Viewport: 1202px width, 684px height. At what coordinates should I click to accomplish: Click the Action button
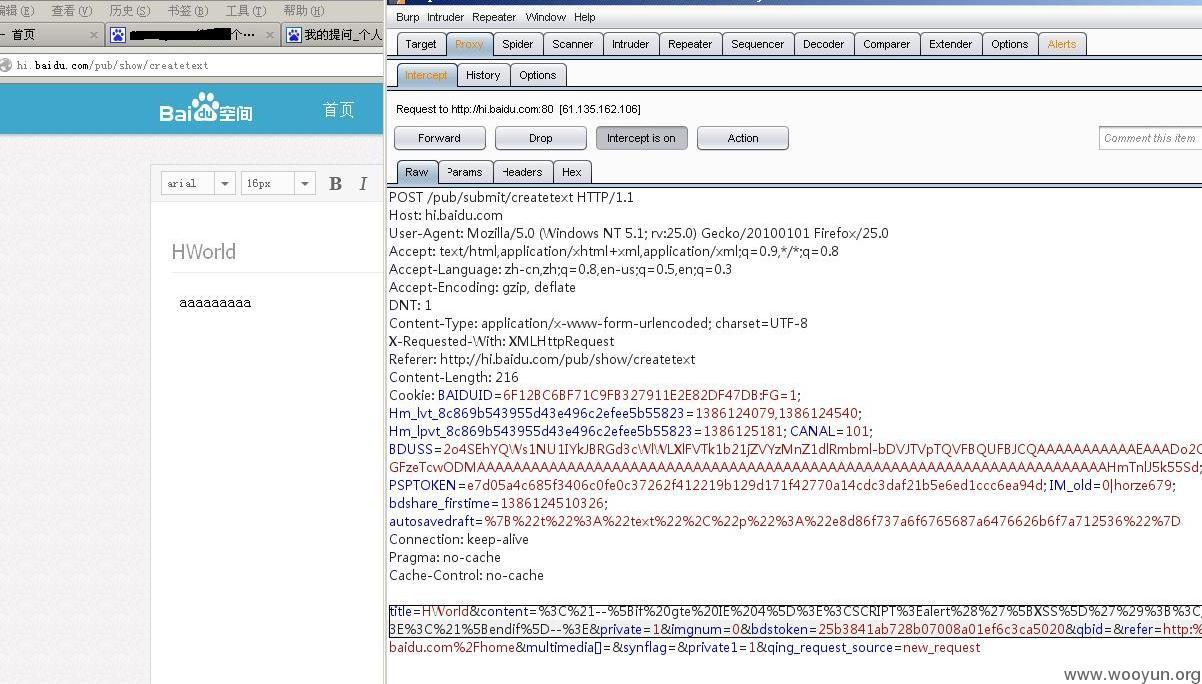743,138
